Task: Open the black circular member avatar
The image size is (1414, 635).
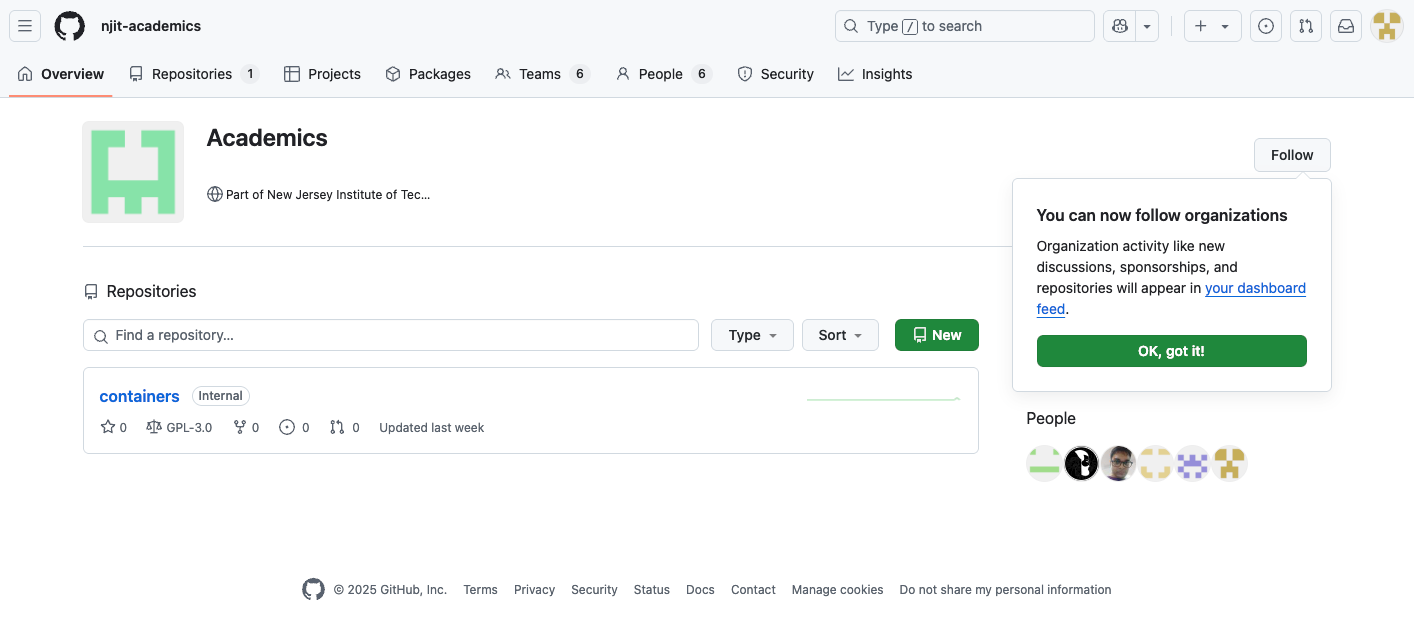Action: tap(1081, 463)
